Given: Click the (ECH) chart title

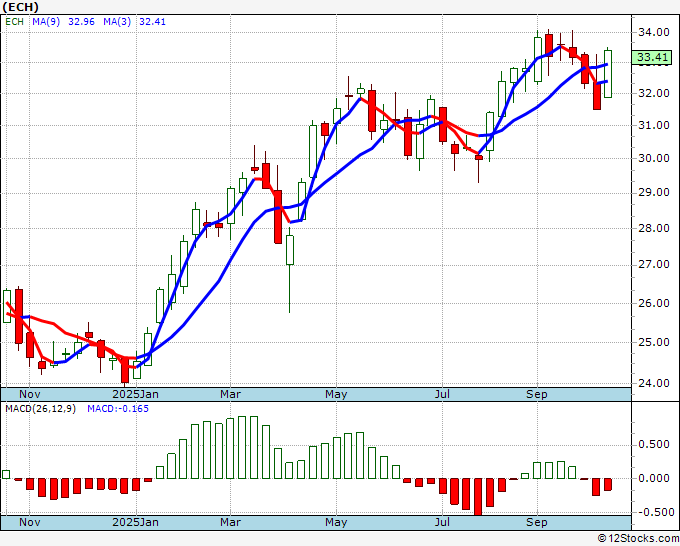Looking at the screenshot, I should point(20,7).
